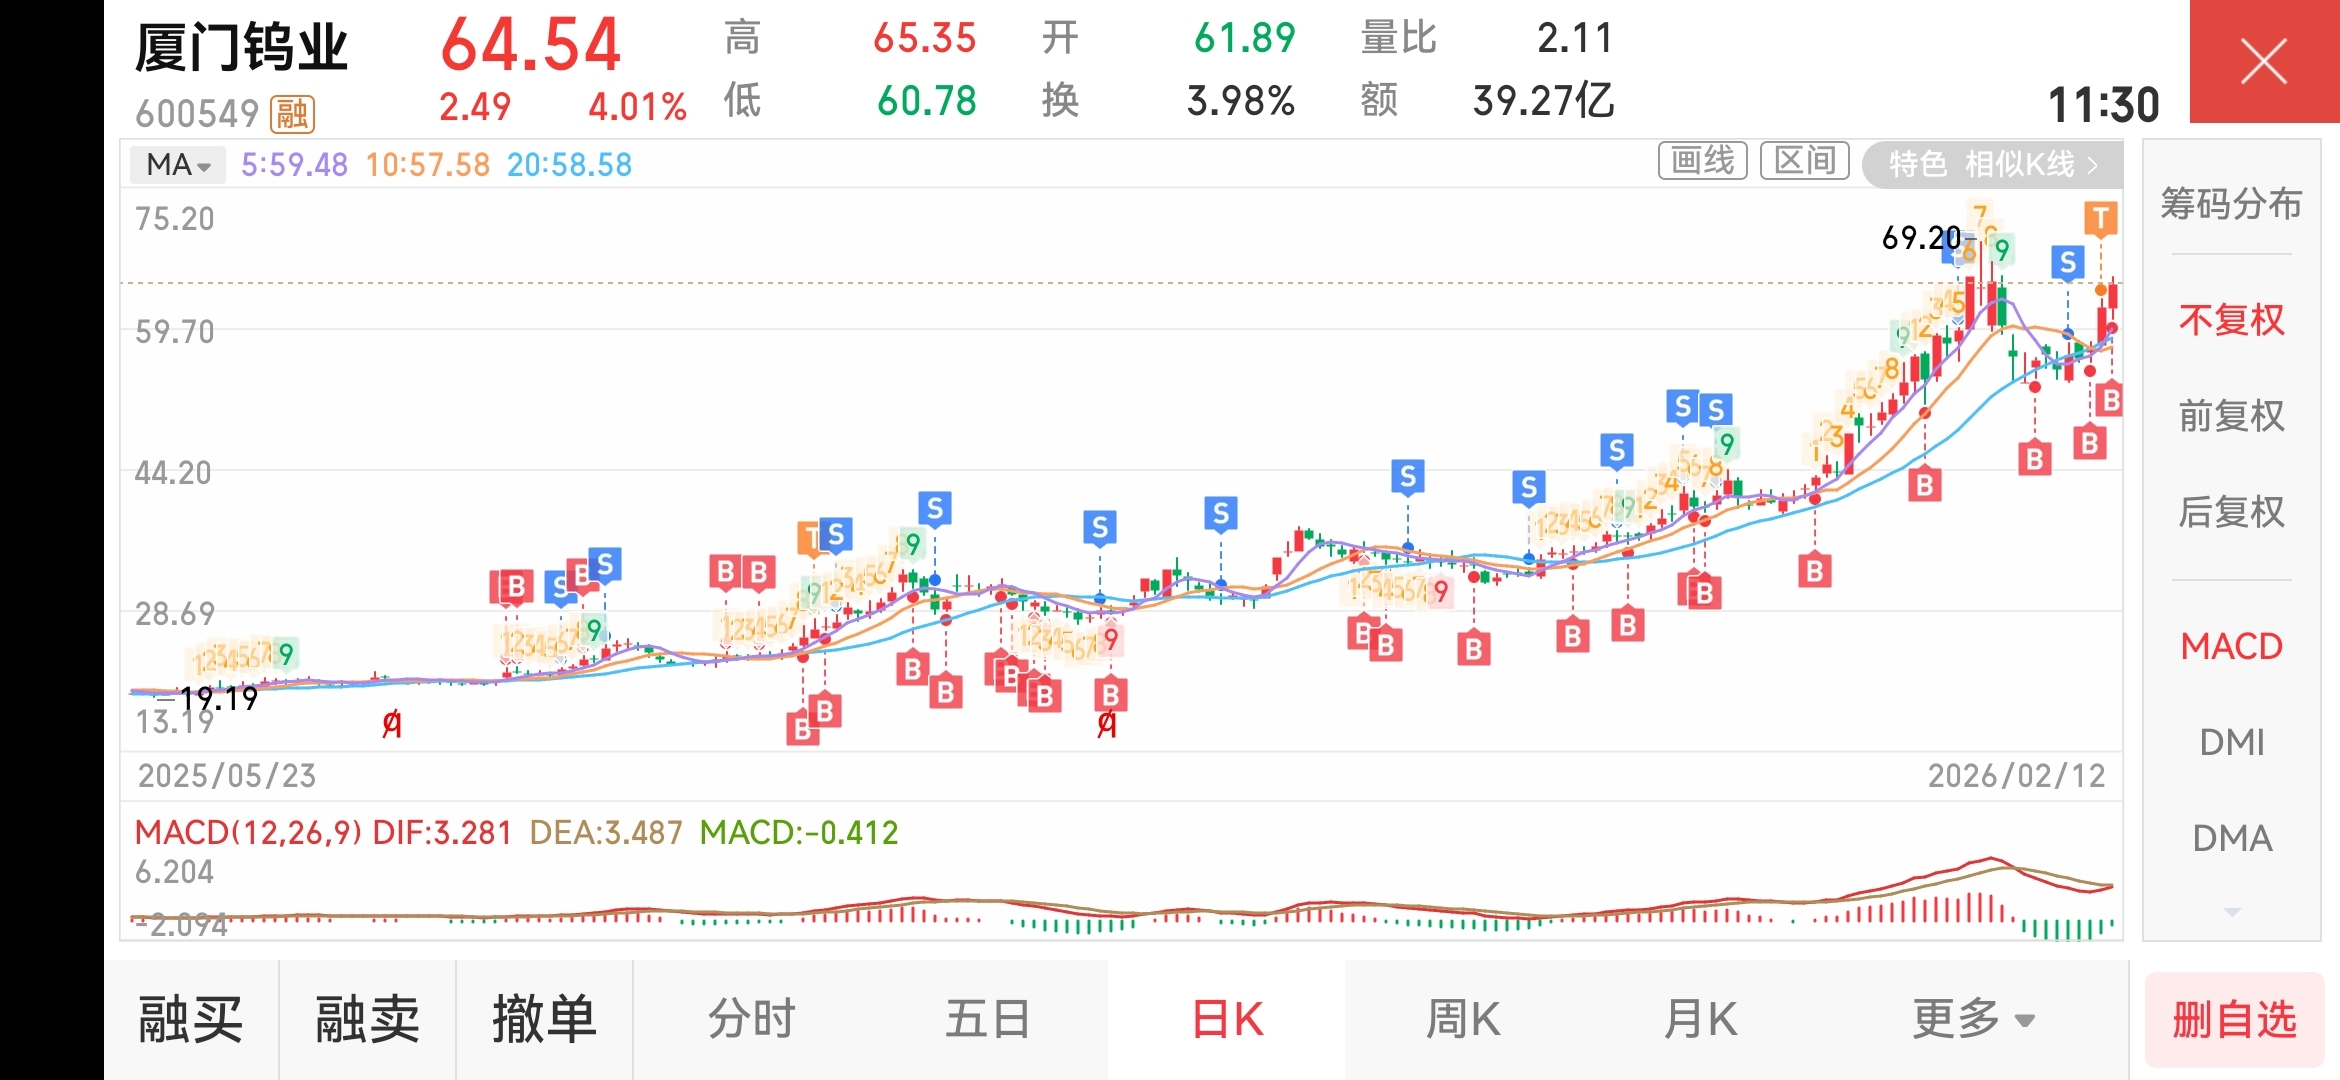Expand more indicators with the down arrow
This screenshot has width=2340, height=1080.
2231,912
